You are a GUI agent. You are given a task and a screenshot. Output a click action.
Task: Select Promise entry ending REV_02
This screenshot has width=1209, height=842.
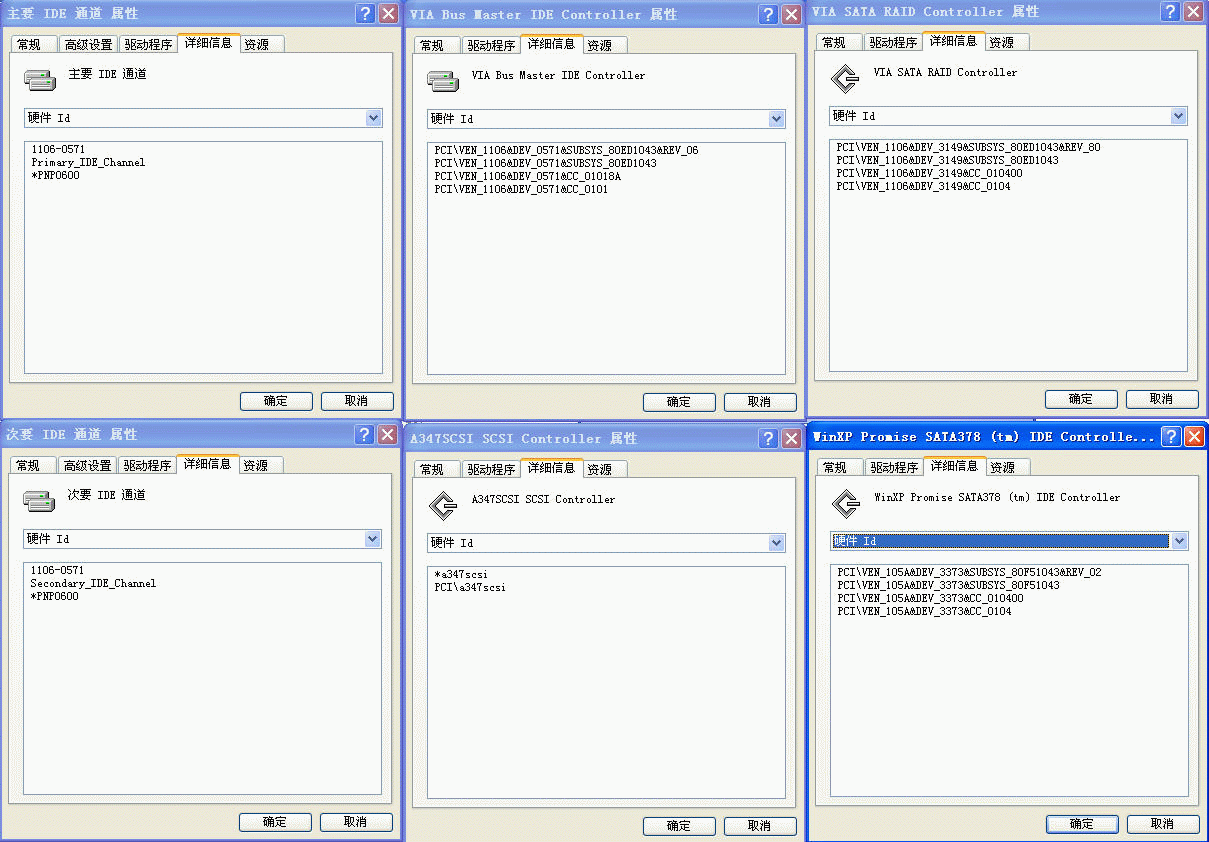[969, 572]
